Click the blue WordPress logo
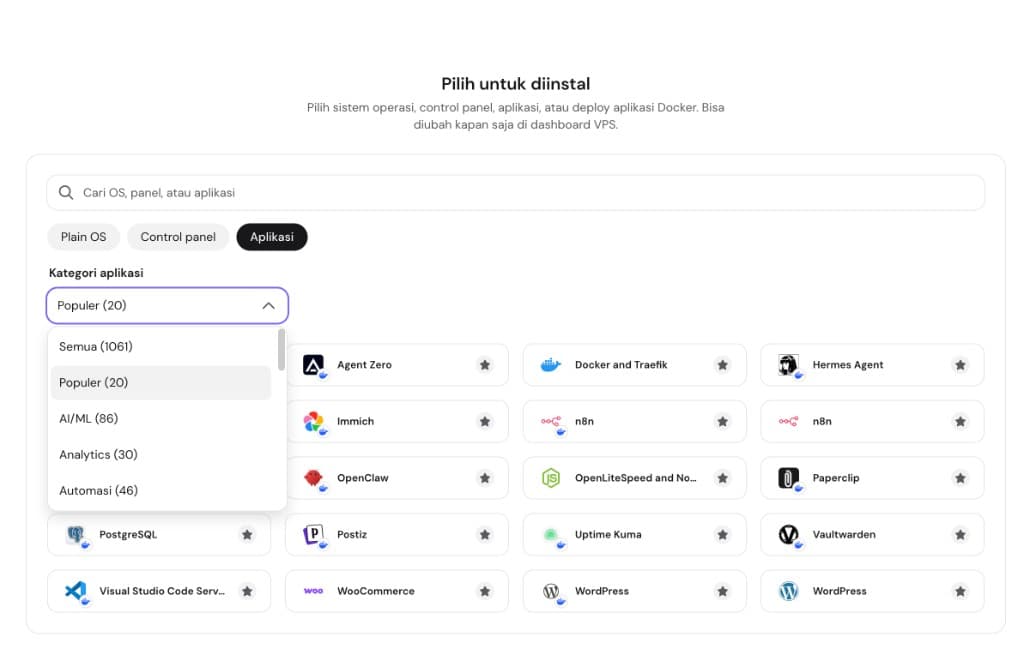The image size is (1024, 655). 788,591
